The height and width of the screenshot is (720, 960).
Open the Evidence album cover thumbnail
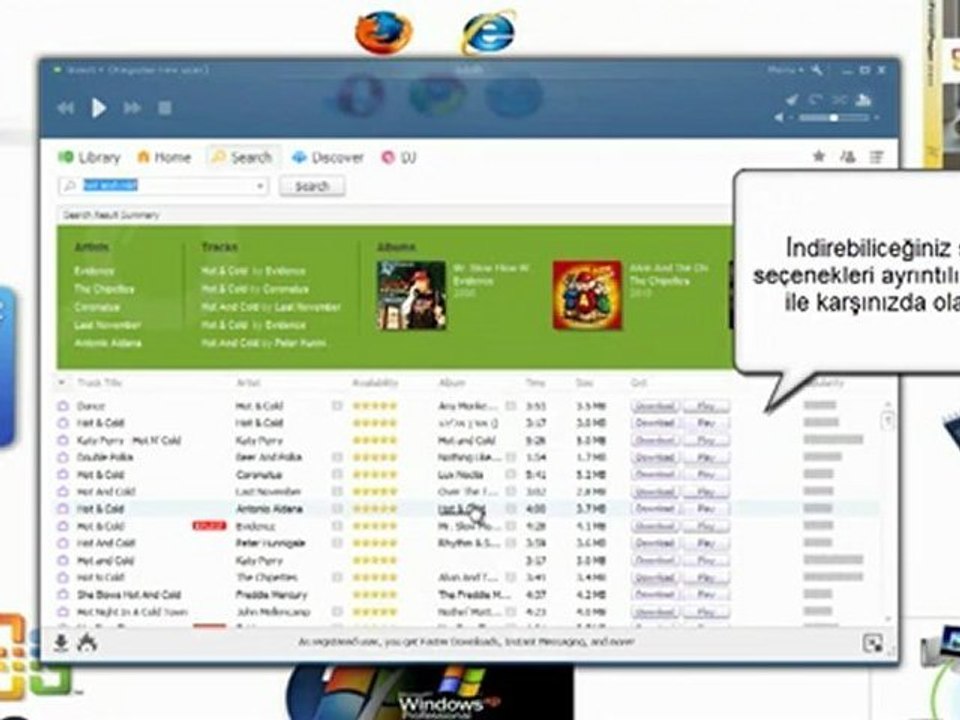click(411, 295)
